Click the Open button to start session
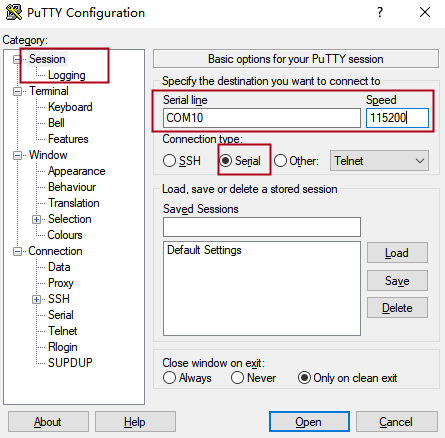This screenshot has width=445, height=438. [309, 422]
